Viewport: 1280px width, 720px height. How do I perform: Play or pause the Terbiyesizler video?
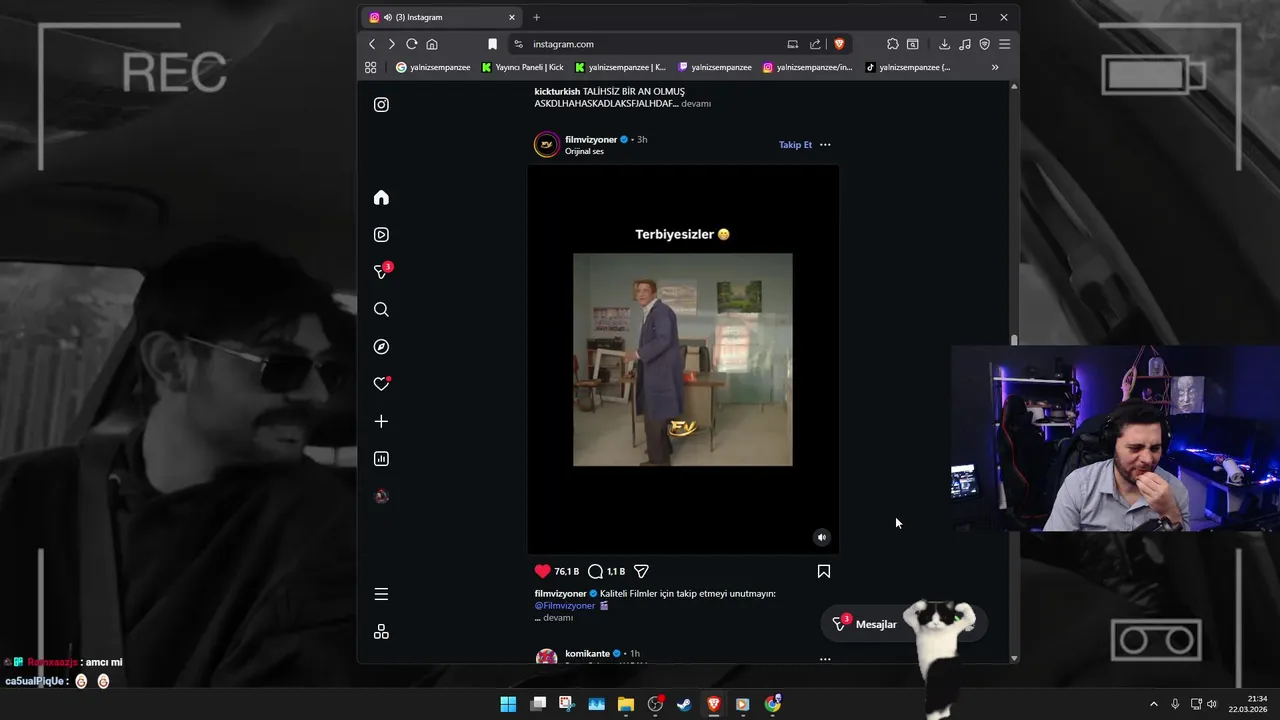pyautogui.click(x=683, y=359)
